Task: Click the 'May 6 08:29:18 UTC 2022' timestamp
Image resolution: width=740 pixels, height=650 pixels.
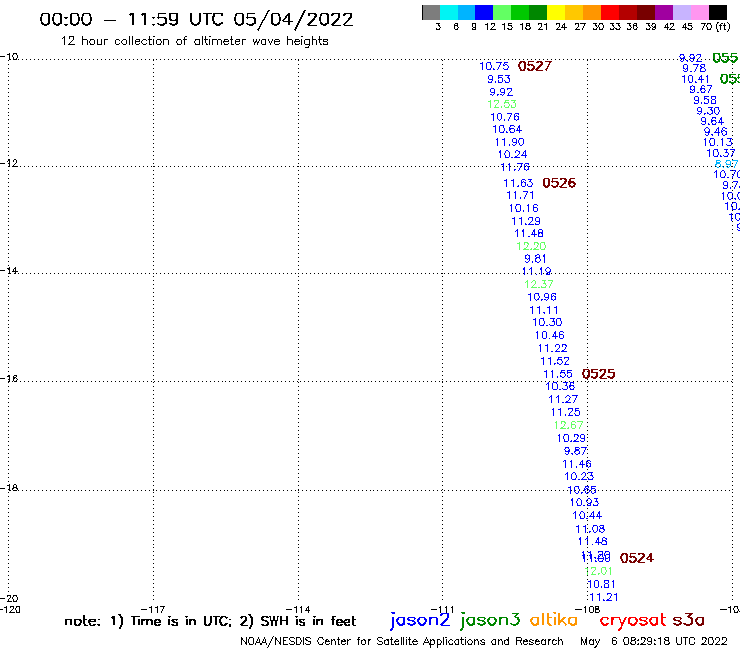Action: coord(654,641)
